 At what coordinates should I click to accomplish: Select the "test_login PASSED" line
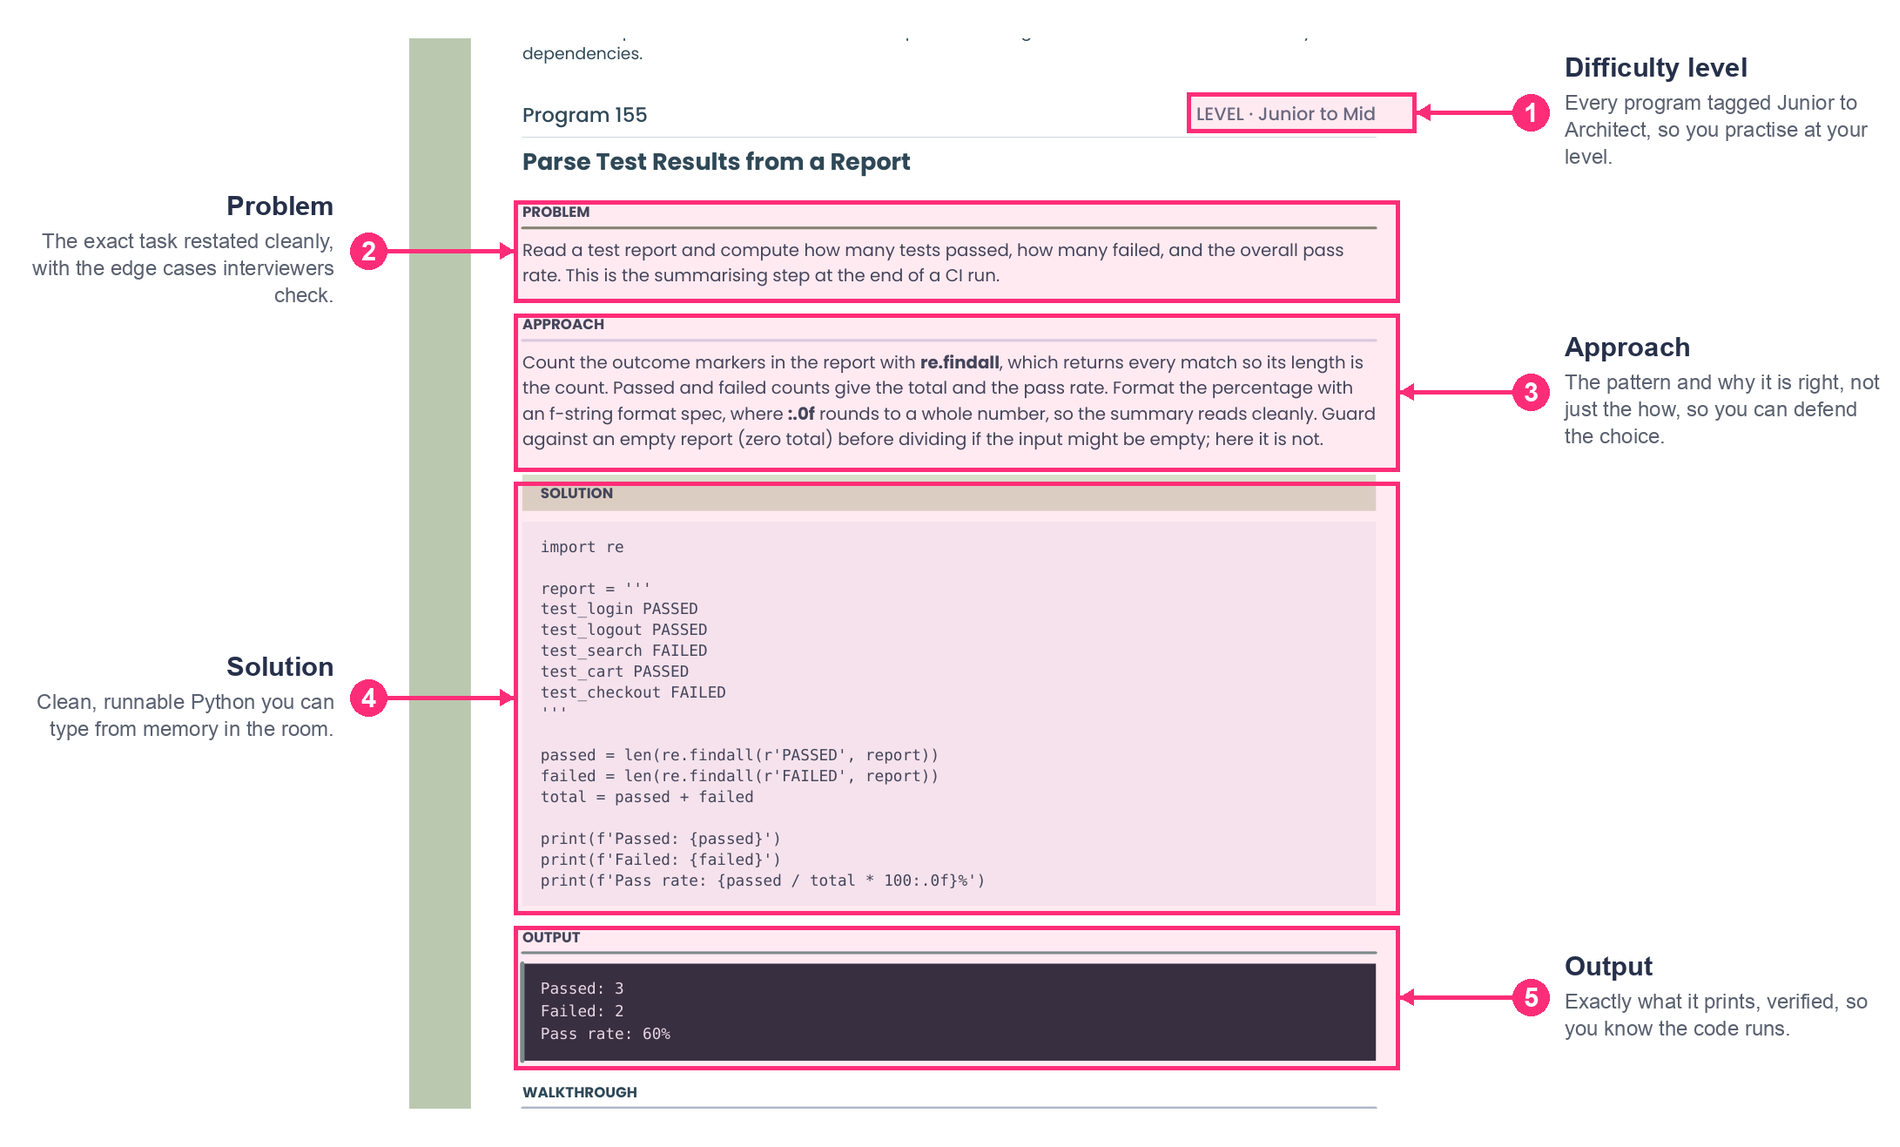pyautogui.click(x=619, y=609)
